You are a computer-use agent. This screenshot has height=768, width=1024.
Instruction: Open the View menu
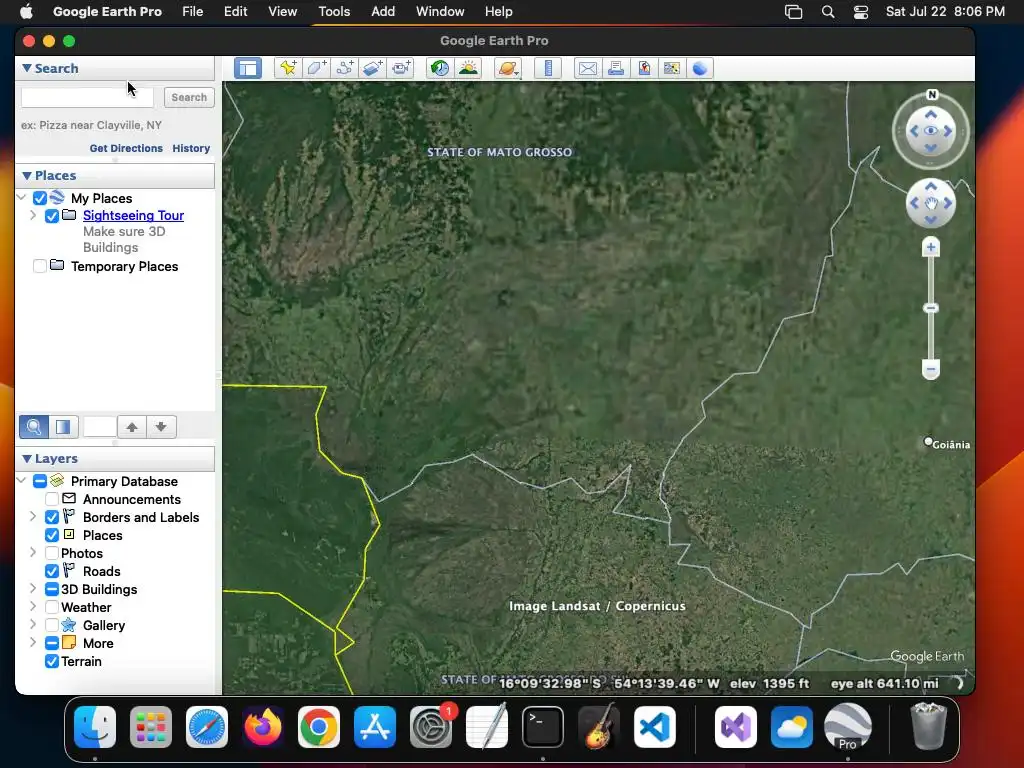click(282, 12)
